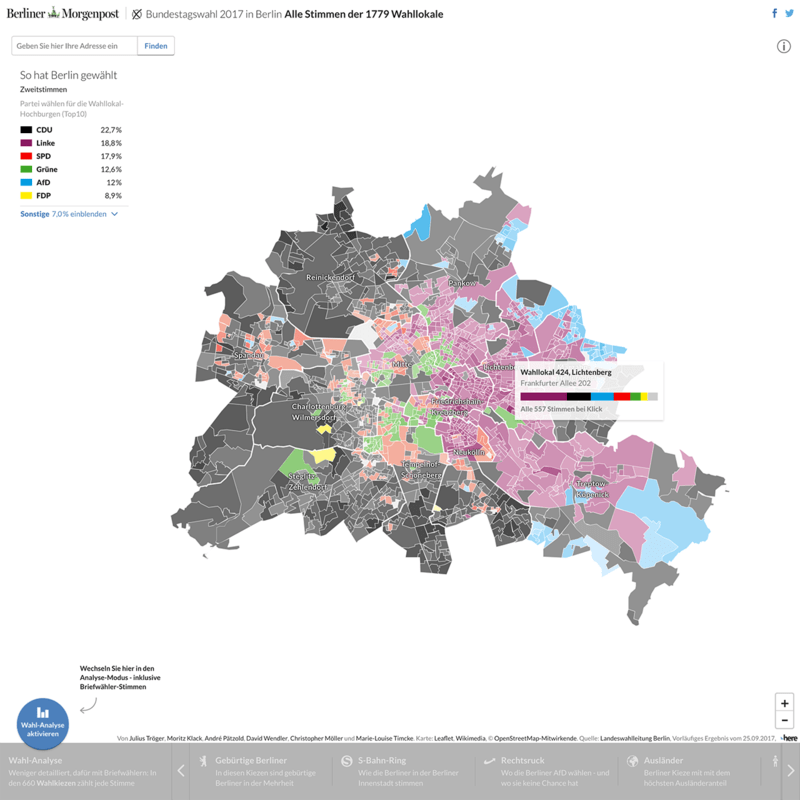This screenshot has height=800, width=800.
Task: Expand Sonstige 7,0% einblenden
Action: click(x=69, y=214)
